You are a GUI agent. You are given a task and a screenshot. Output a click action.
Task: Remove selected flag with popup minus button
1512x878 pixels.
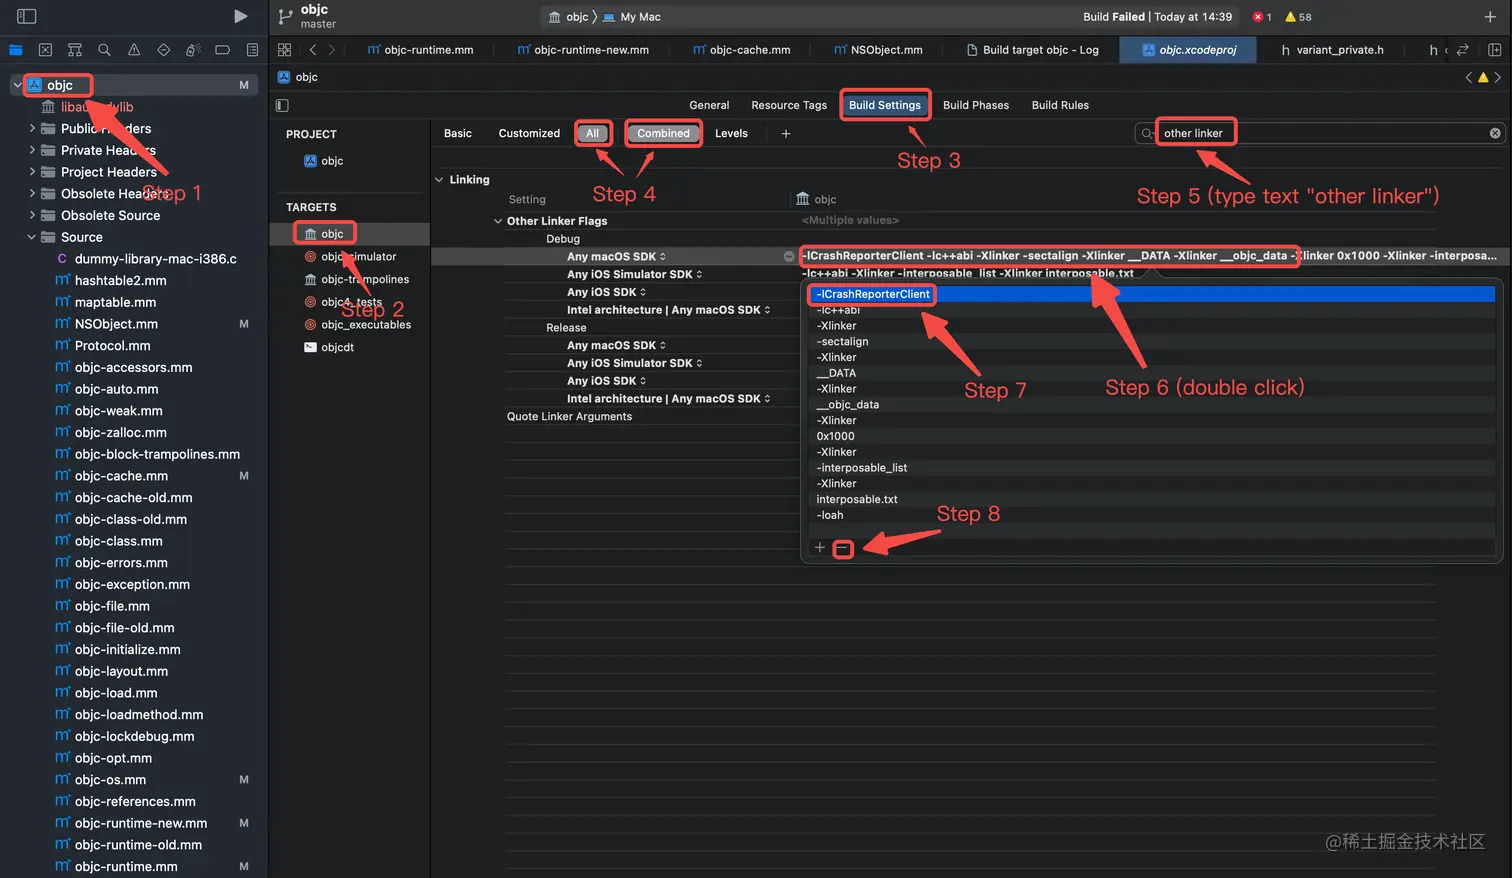(x=843, y=549)
